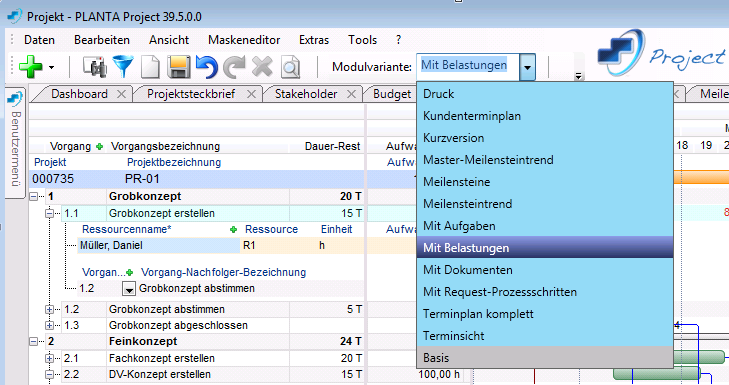The width and height of the screenshot is (729, 385).
Task: Open the Bearbeiten menu
Action: point(102,40)
